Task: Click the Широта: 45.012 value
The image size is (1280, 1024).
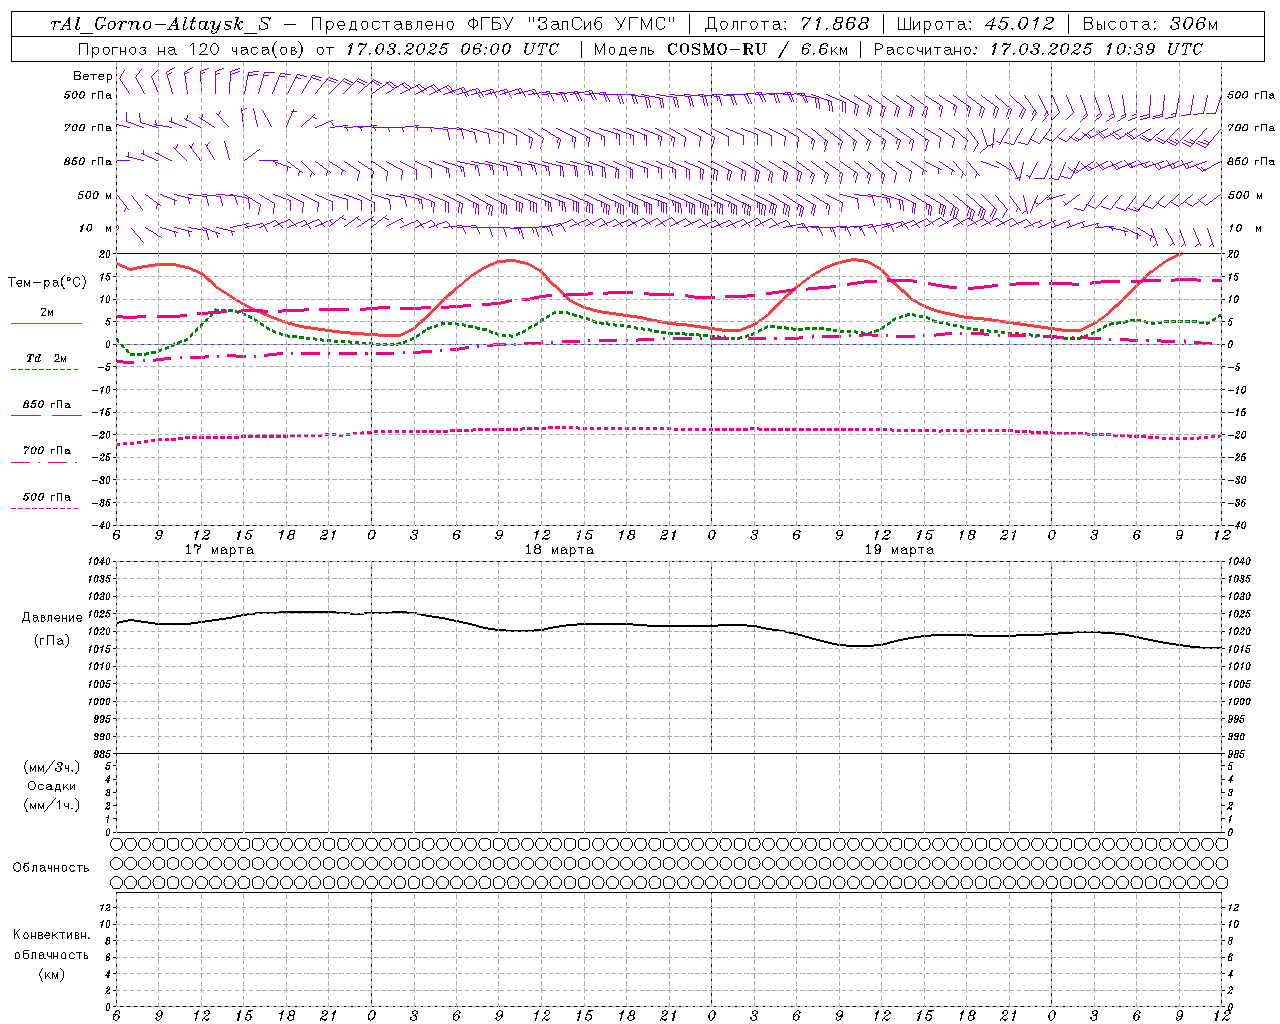Action: 976,24
